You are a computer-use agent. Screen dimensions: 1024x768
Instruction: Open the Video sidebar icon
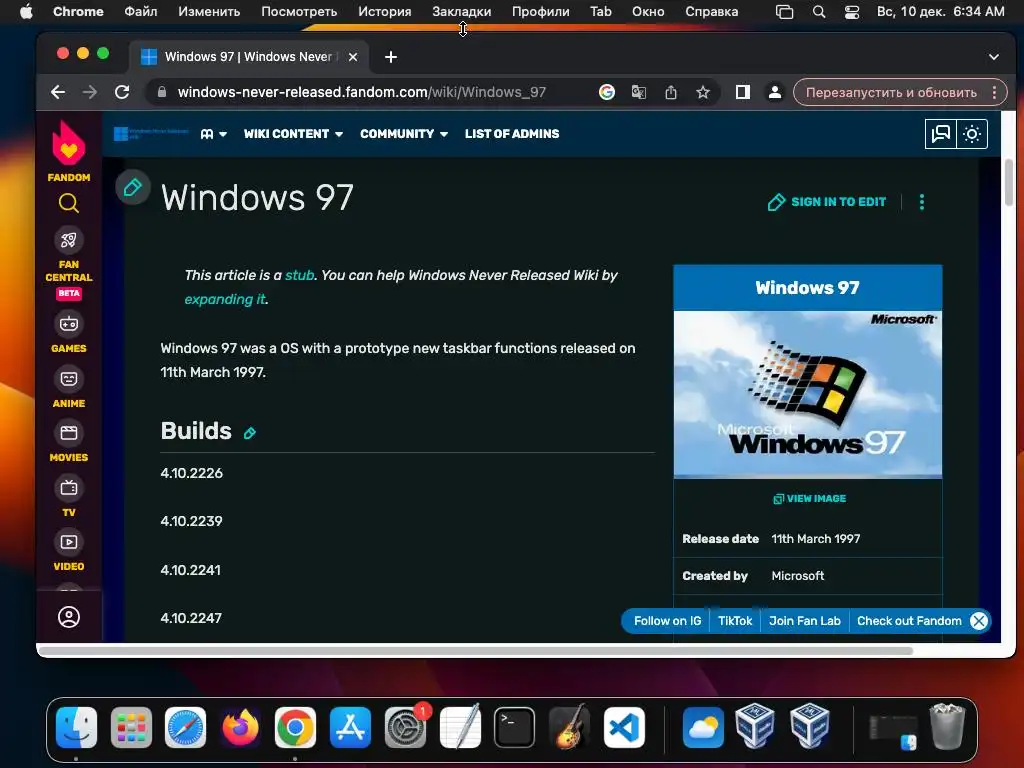point(69,542)
